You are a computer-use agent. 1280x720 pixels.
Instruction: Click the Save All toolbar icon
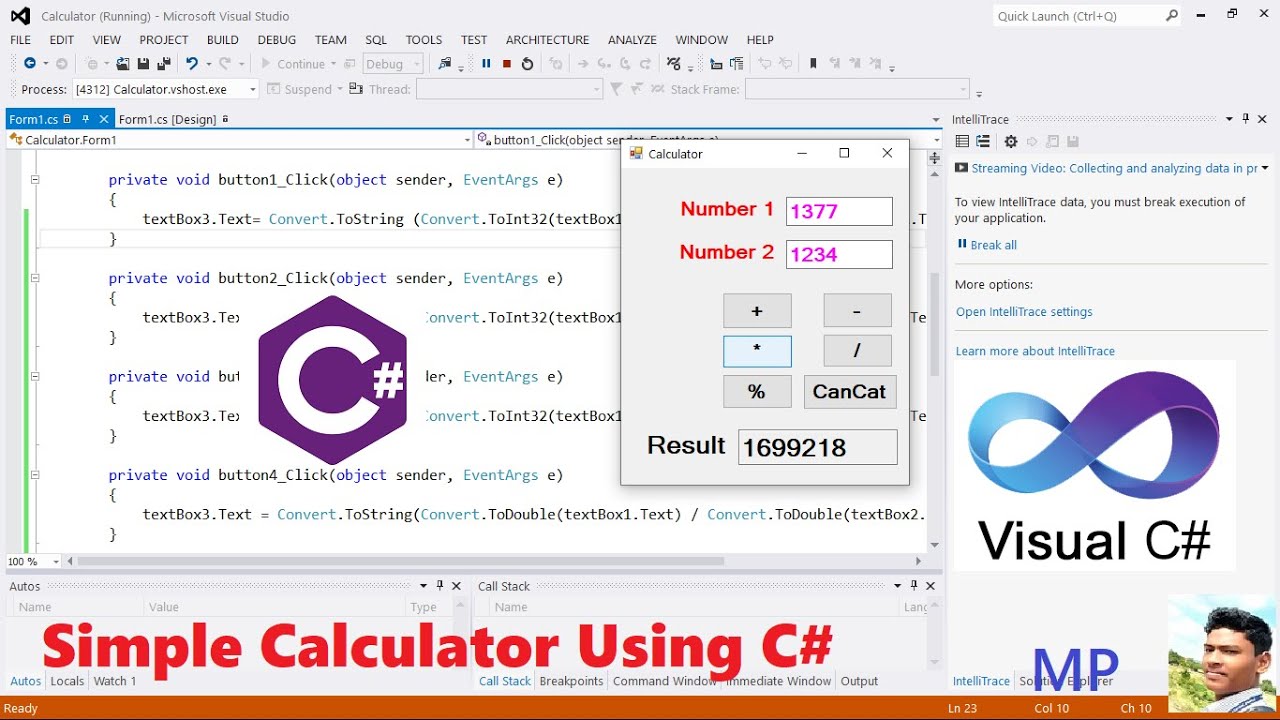(164, 64)
